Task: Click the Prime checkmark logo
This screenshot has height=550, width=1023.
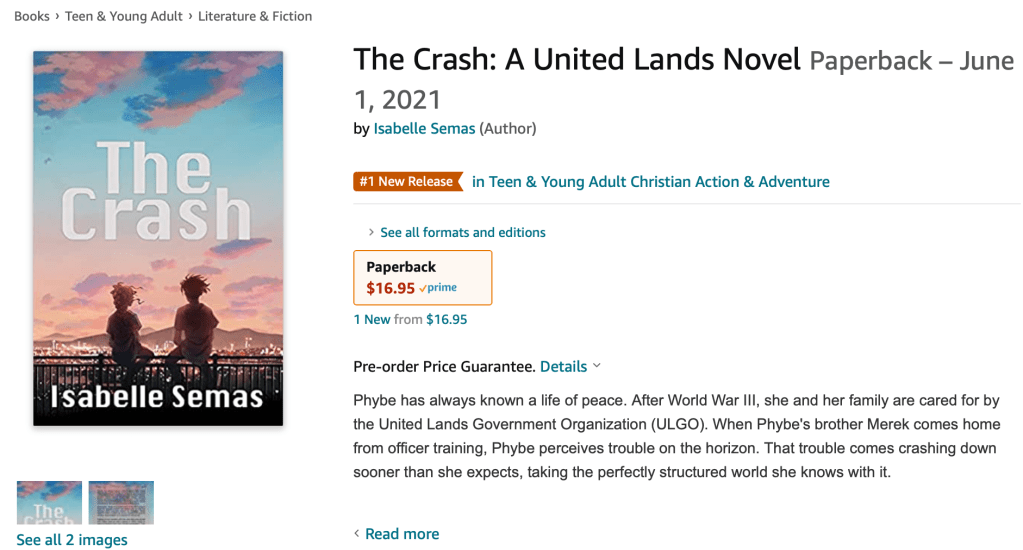Action: tap(438, 288)
